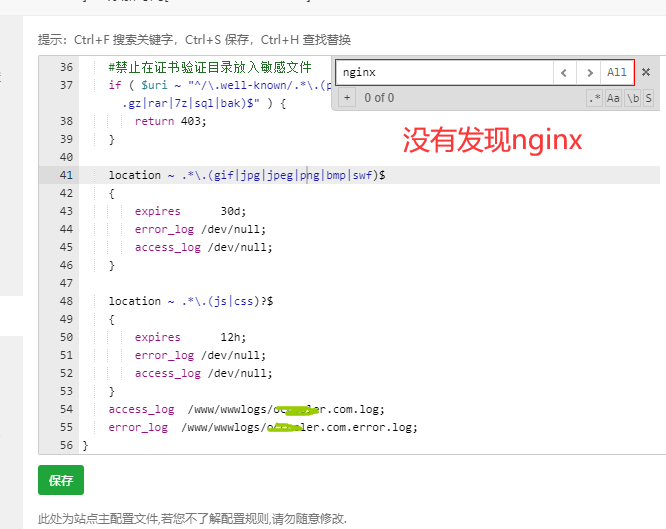Image resolution: width=666 pixels, height=529 pixels.
Task: Click the previous match arrow in search
Action: click(564, 73)
